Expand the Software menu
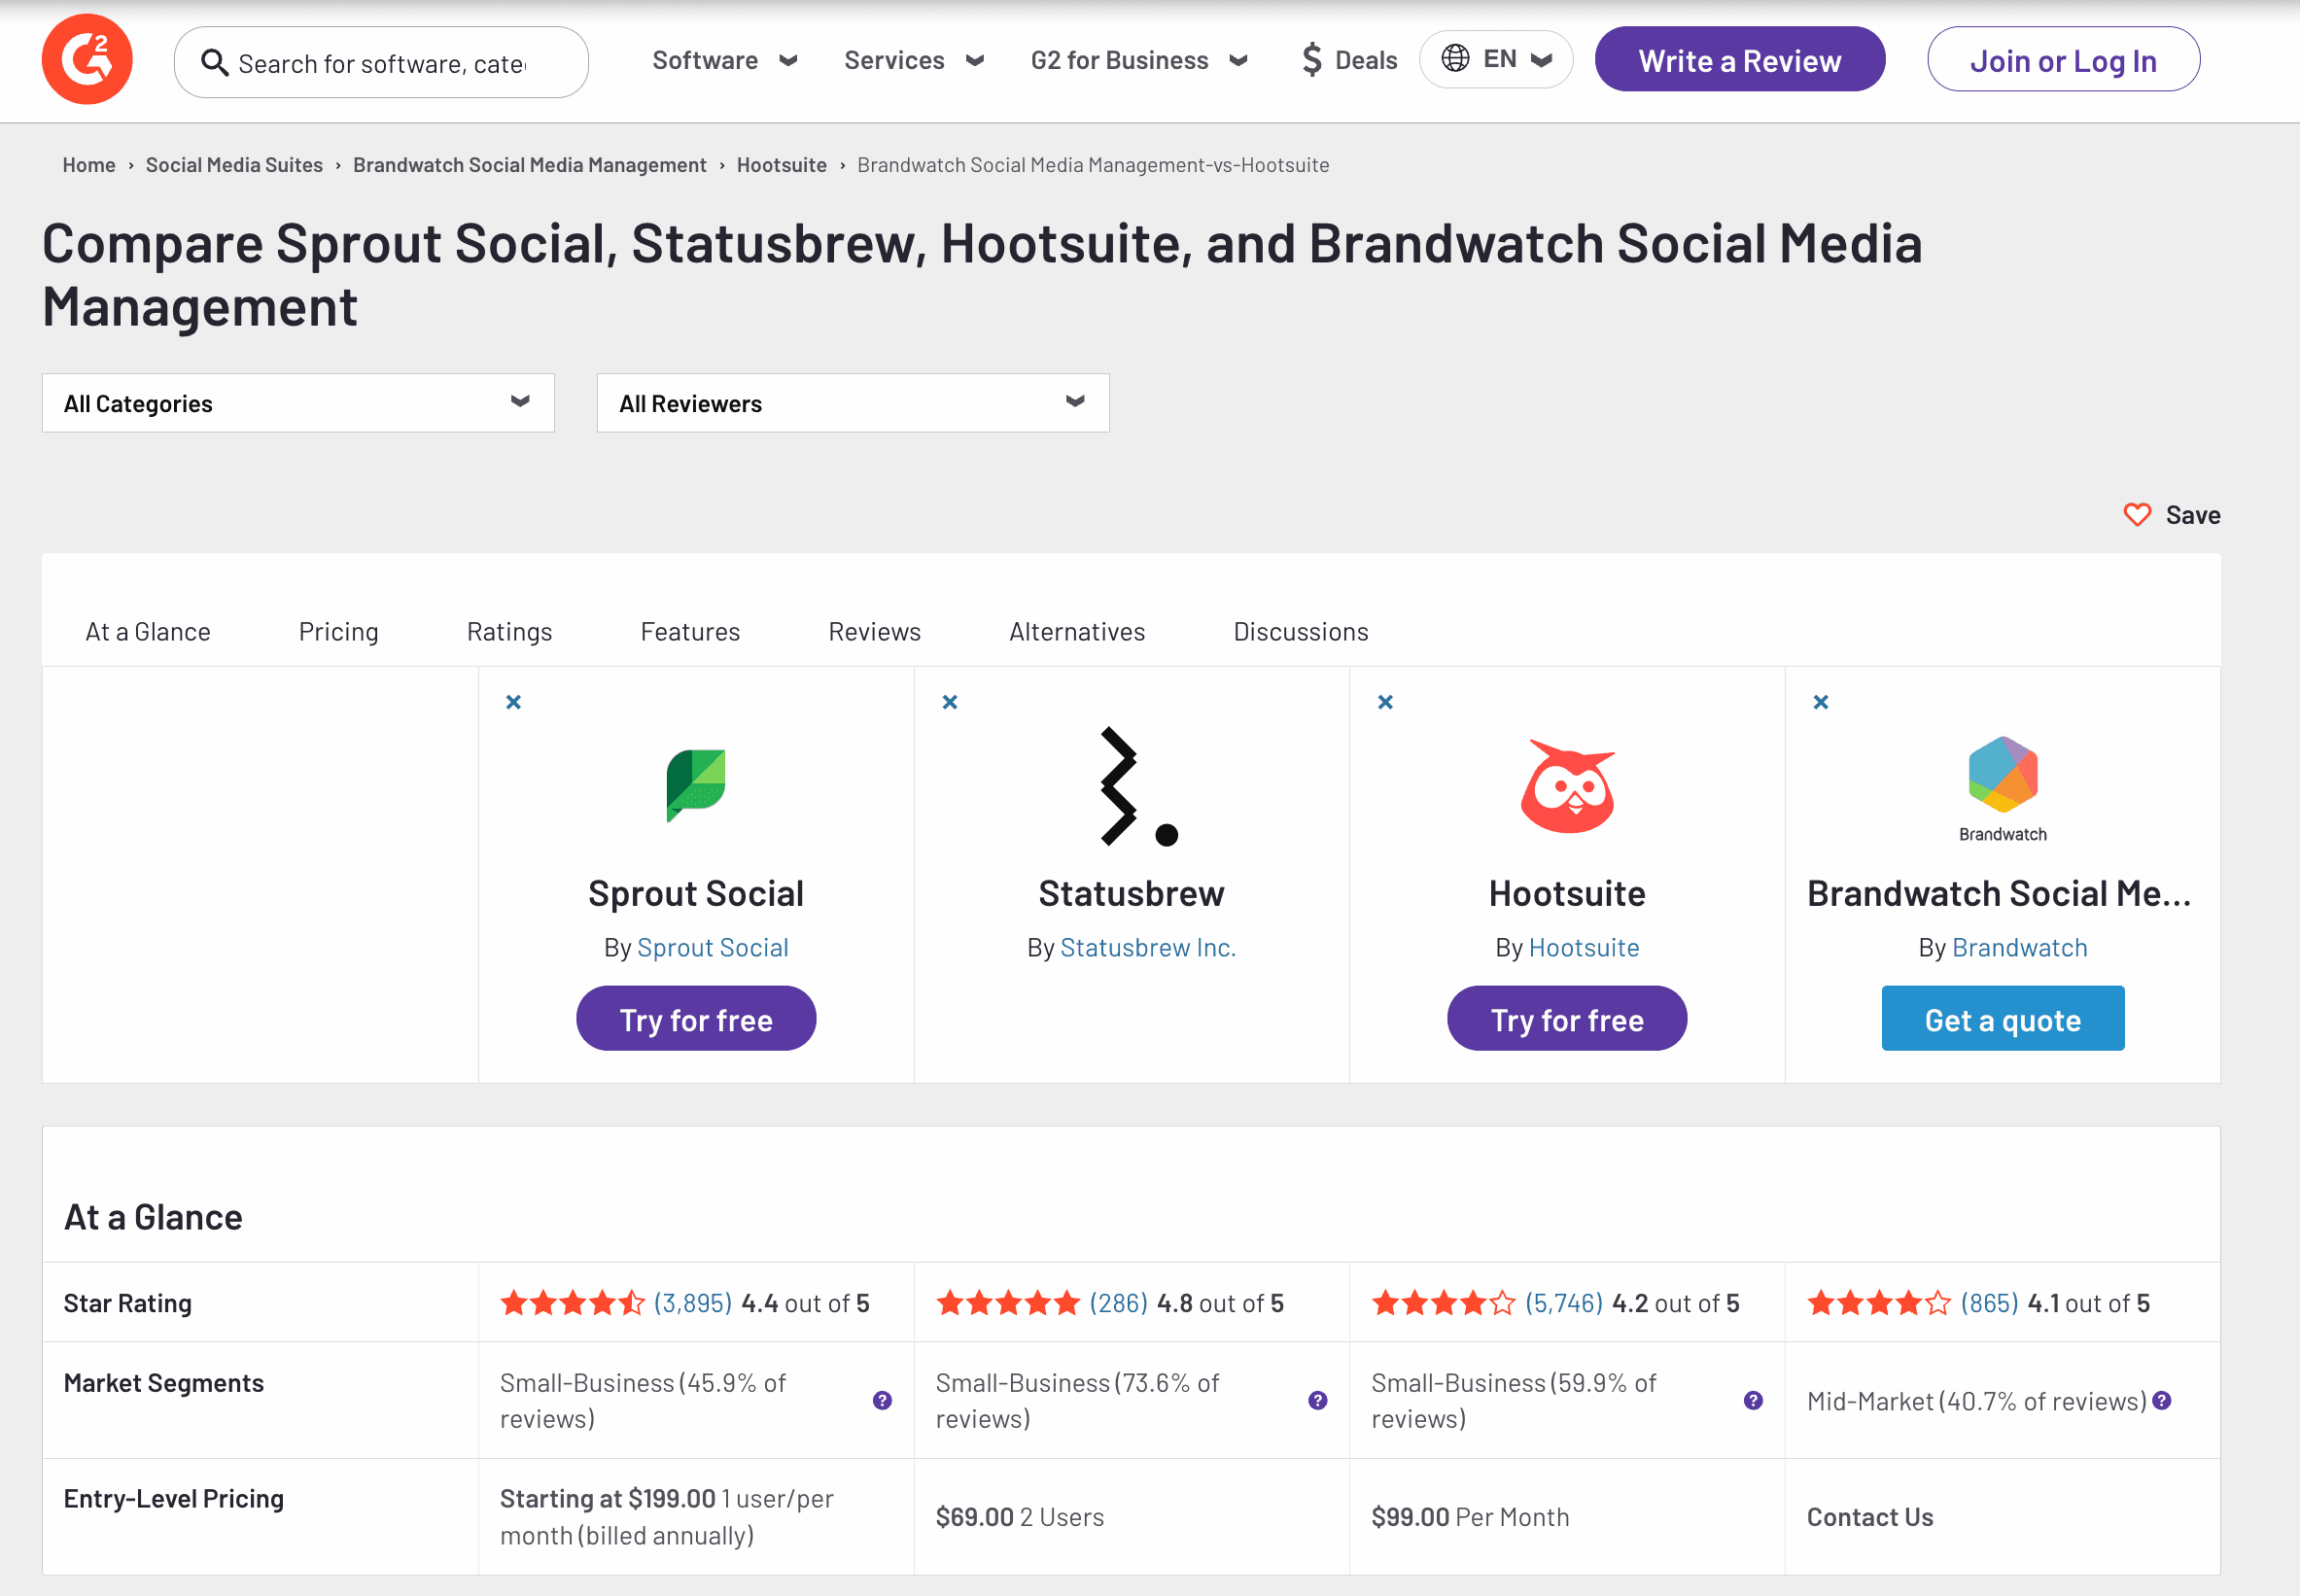 [x=723, y=60]
